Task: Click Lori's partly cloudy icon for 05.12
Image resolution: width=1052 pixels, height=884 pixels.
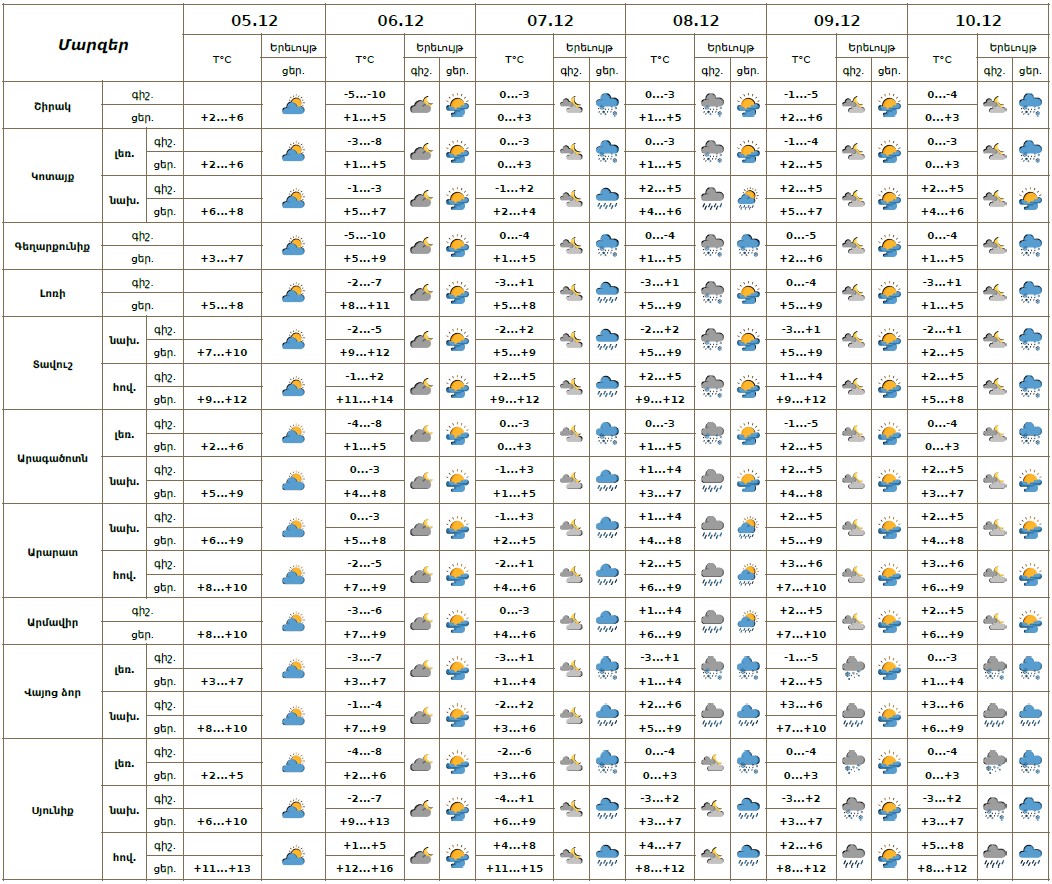Action: tap(293, 293)
